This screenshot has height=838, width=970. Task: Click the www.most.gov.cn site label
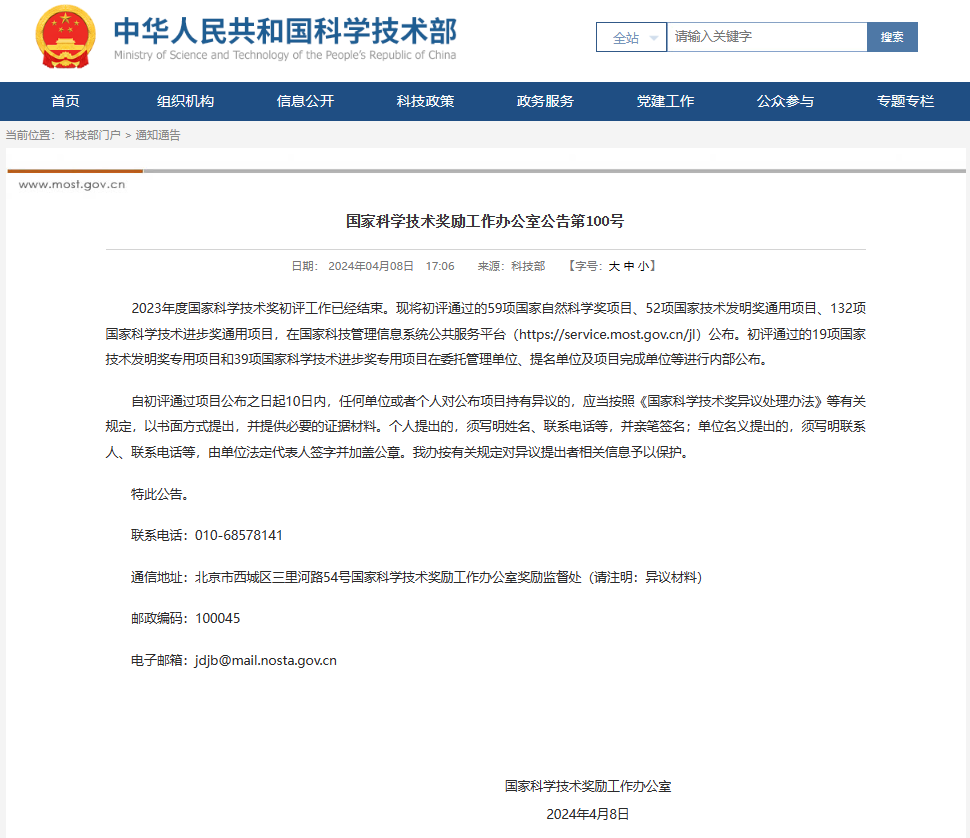72,184
